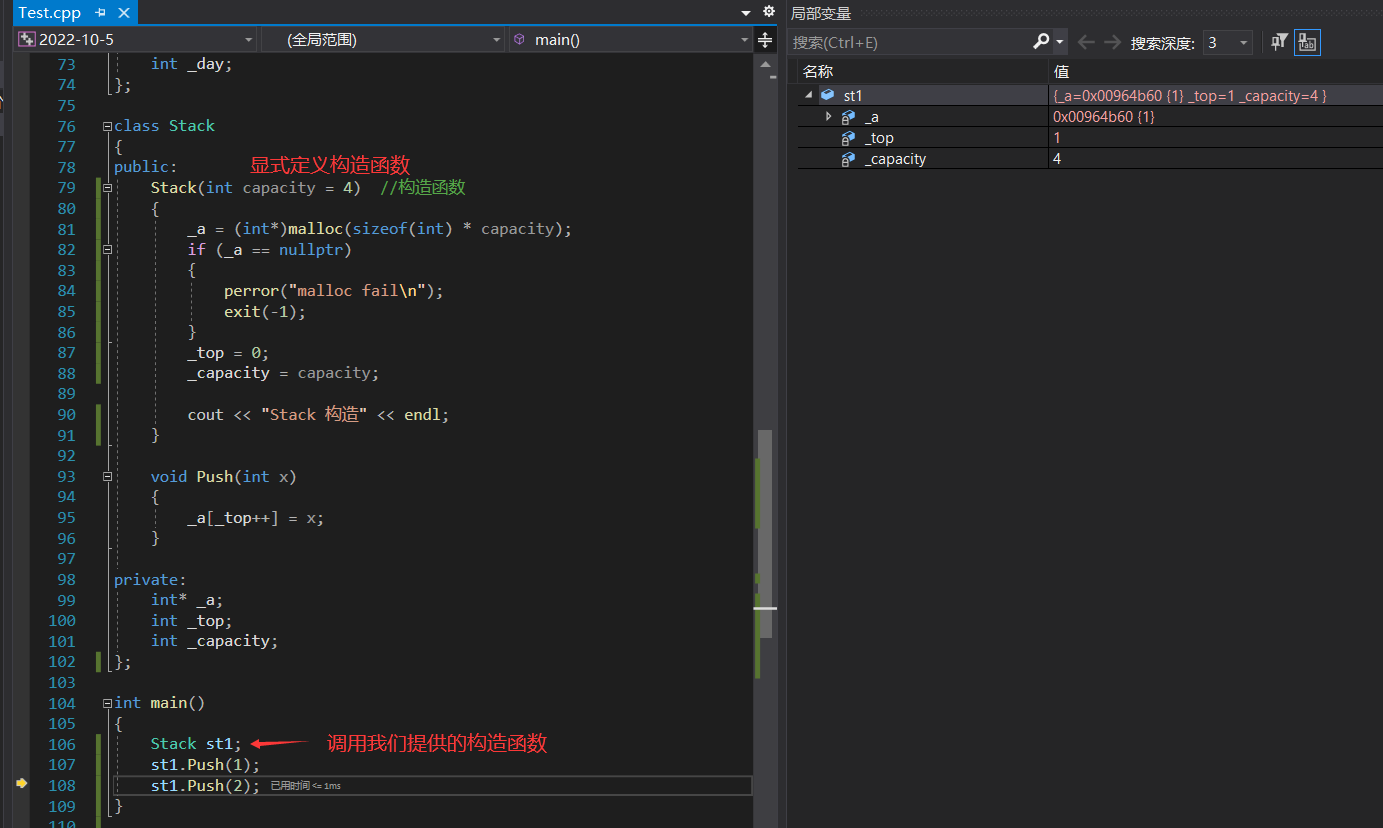Open the editor tab gear settings
Screen dimensions: 1383x828
click(x=768, y=12)
